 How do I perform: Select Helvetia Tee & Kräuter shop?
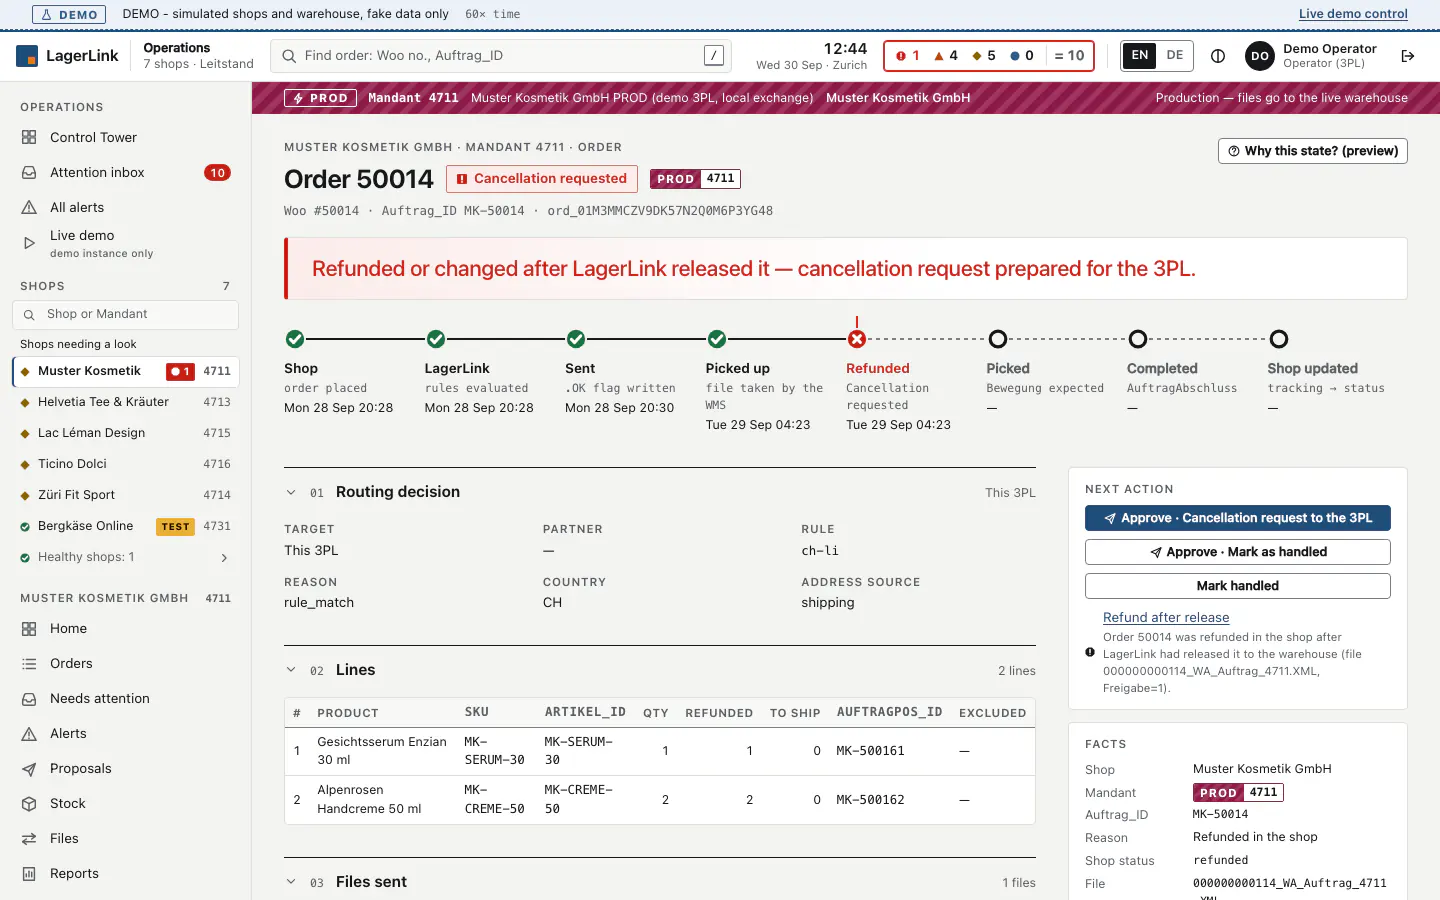coord(125,402)
